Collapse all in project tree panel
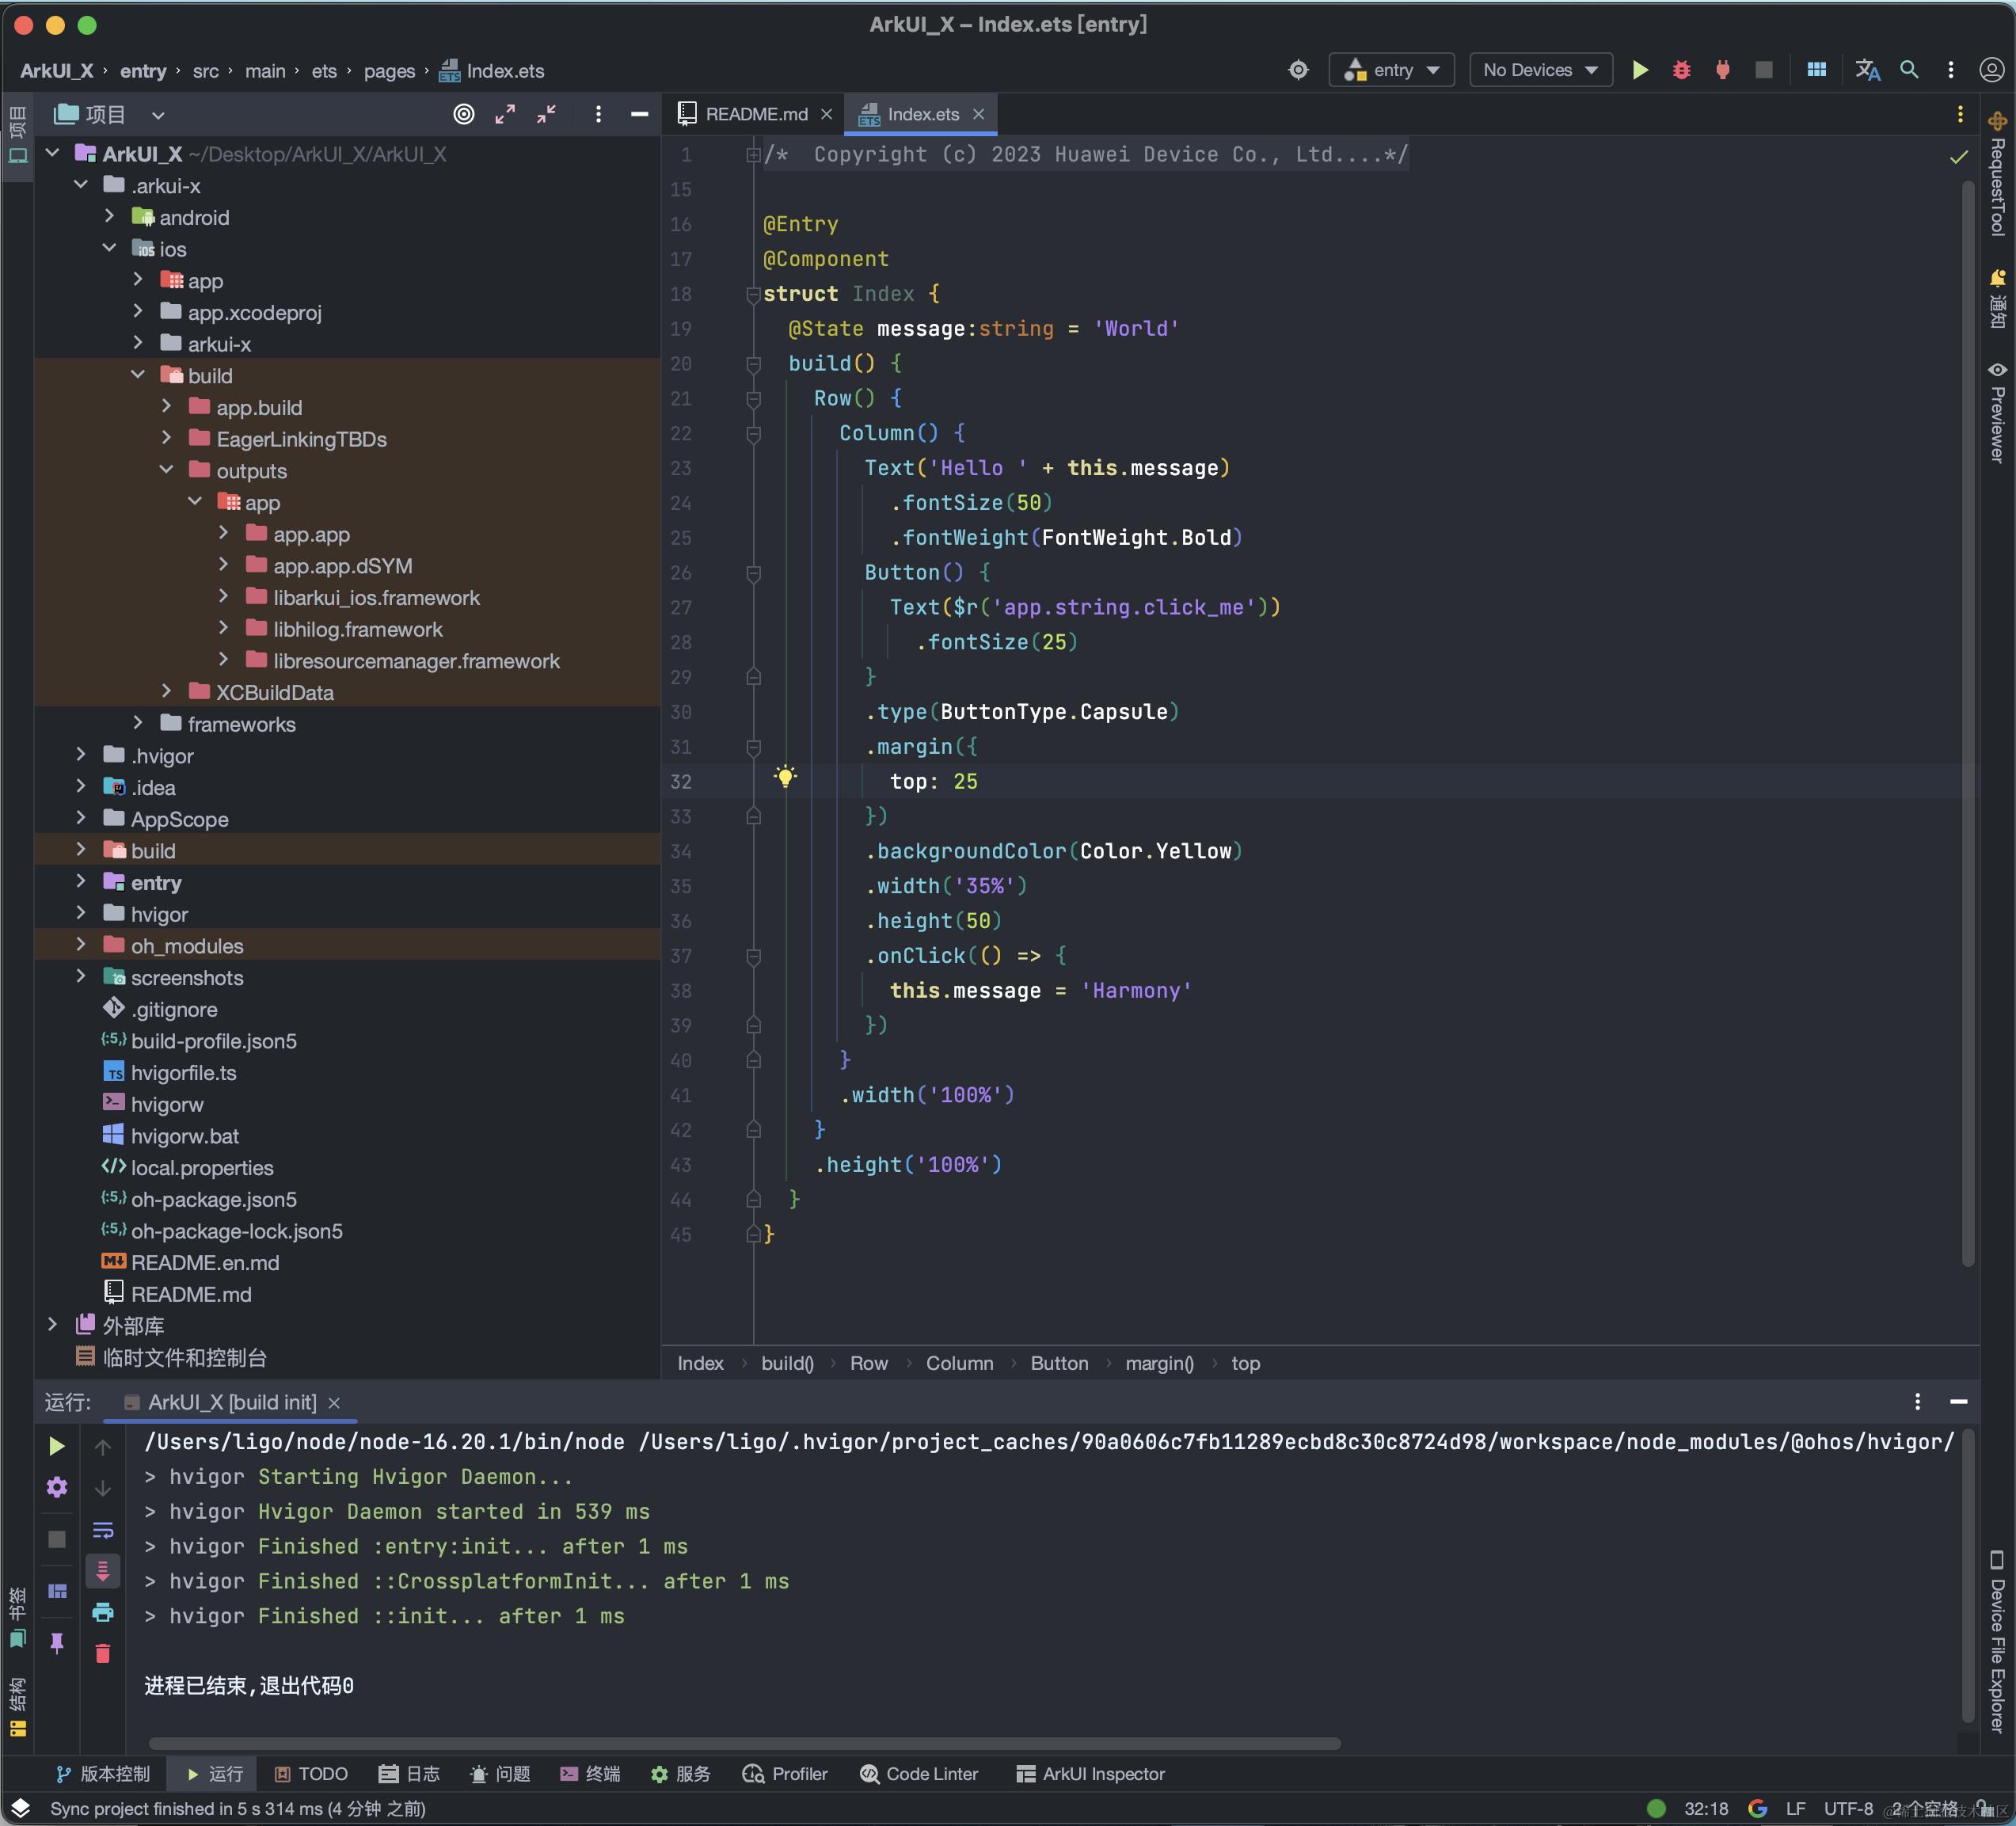 tap(546, 114)
